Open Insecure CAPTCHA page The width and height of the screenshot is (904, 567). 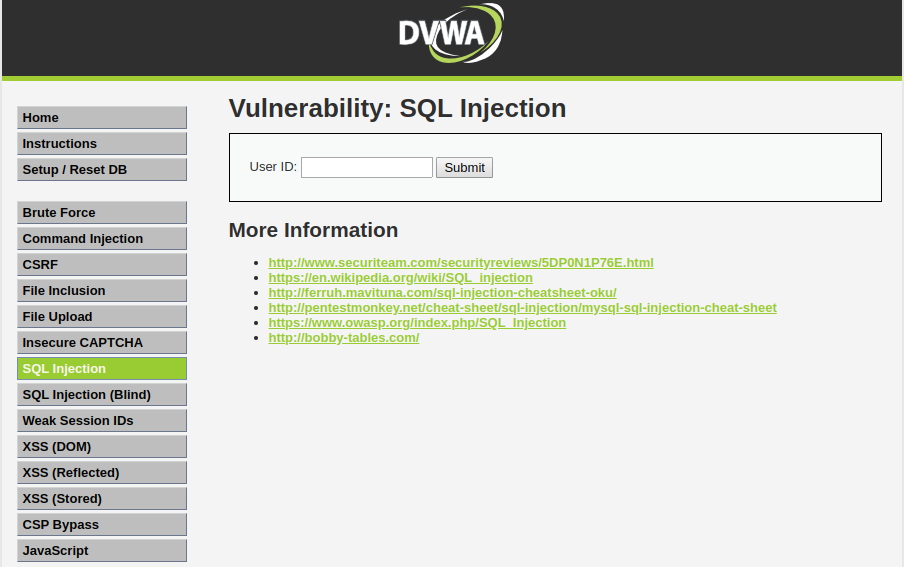[101, 343]
